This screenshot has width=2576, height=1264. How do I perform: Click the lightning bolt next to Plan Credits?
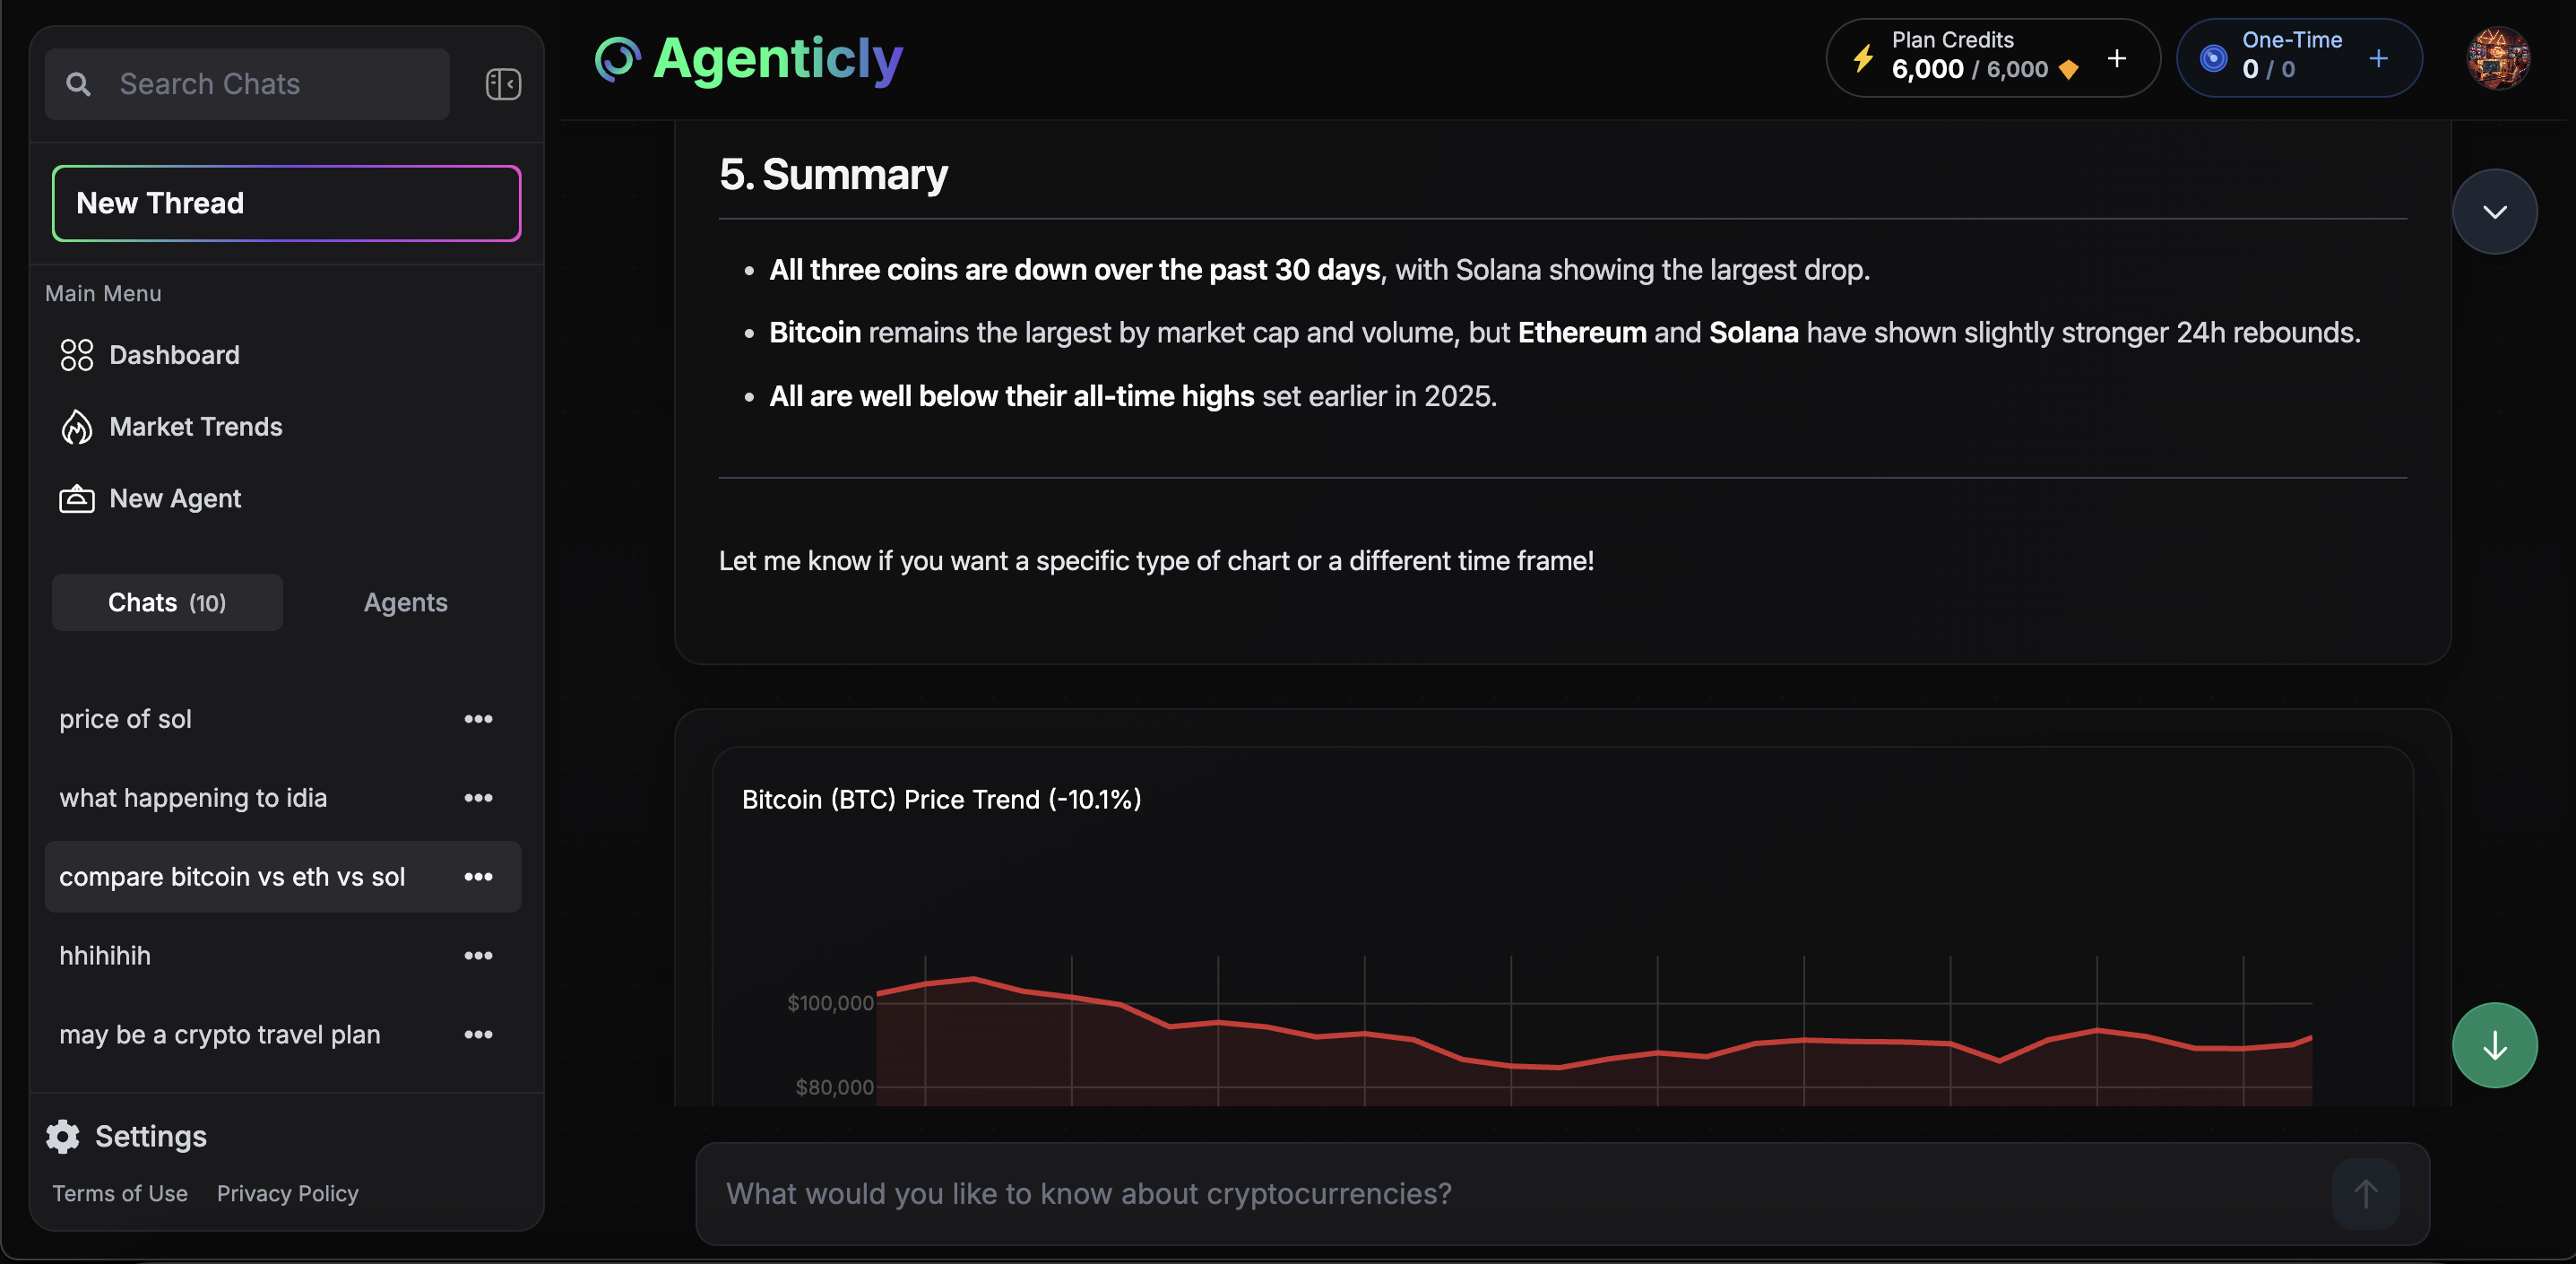coord(1863,58)
